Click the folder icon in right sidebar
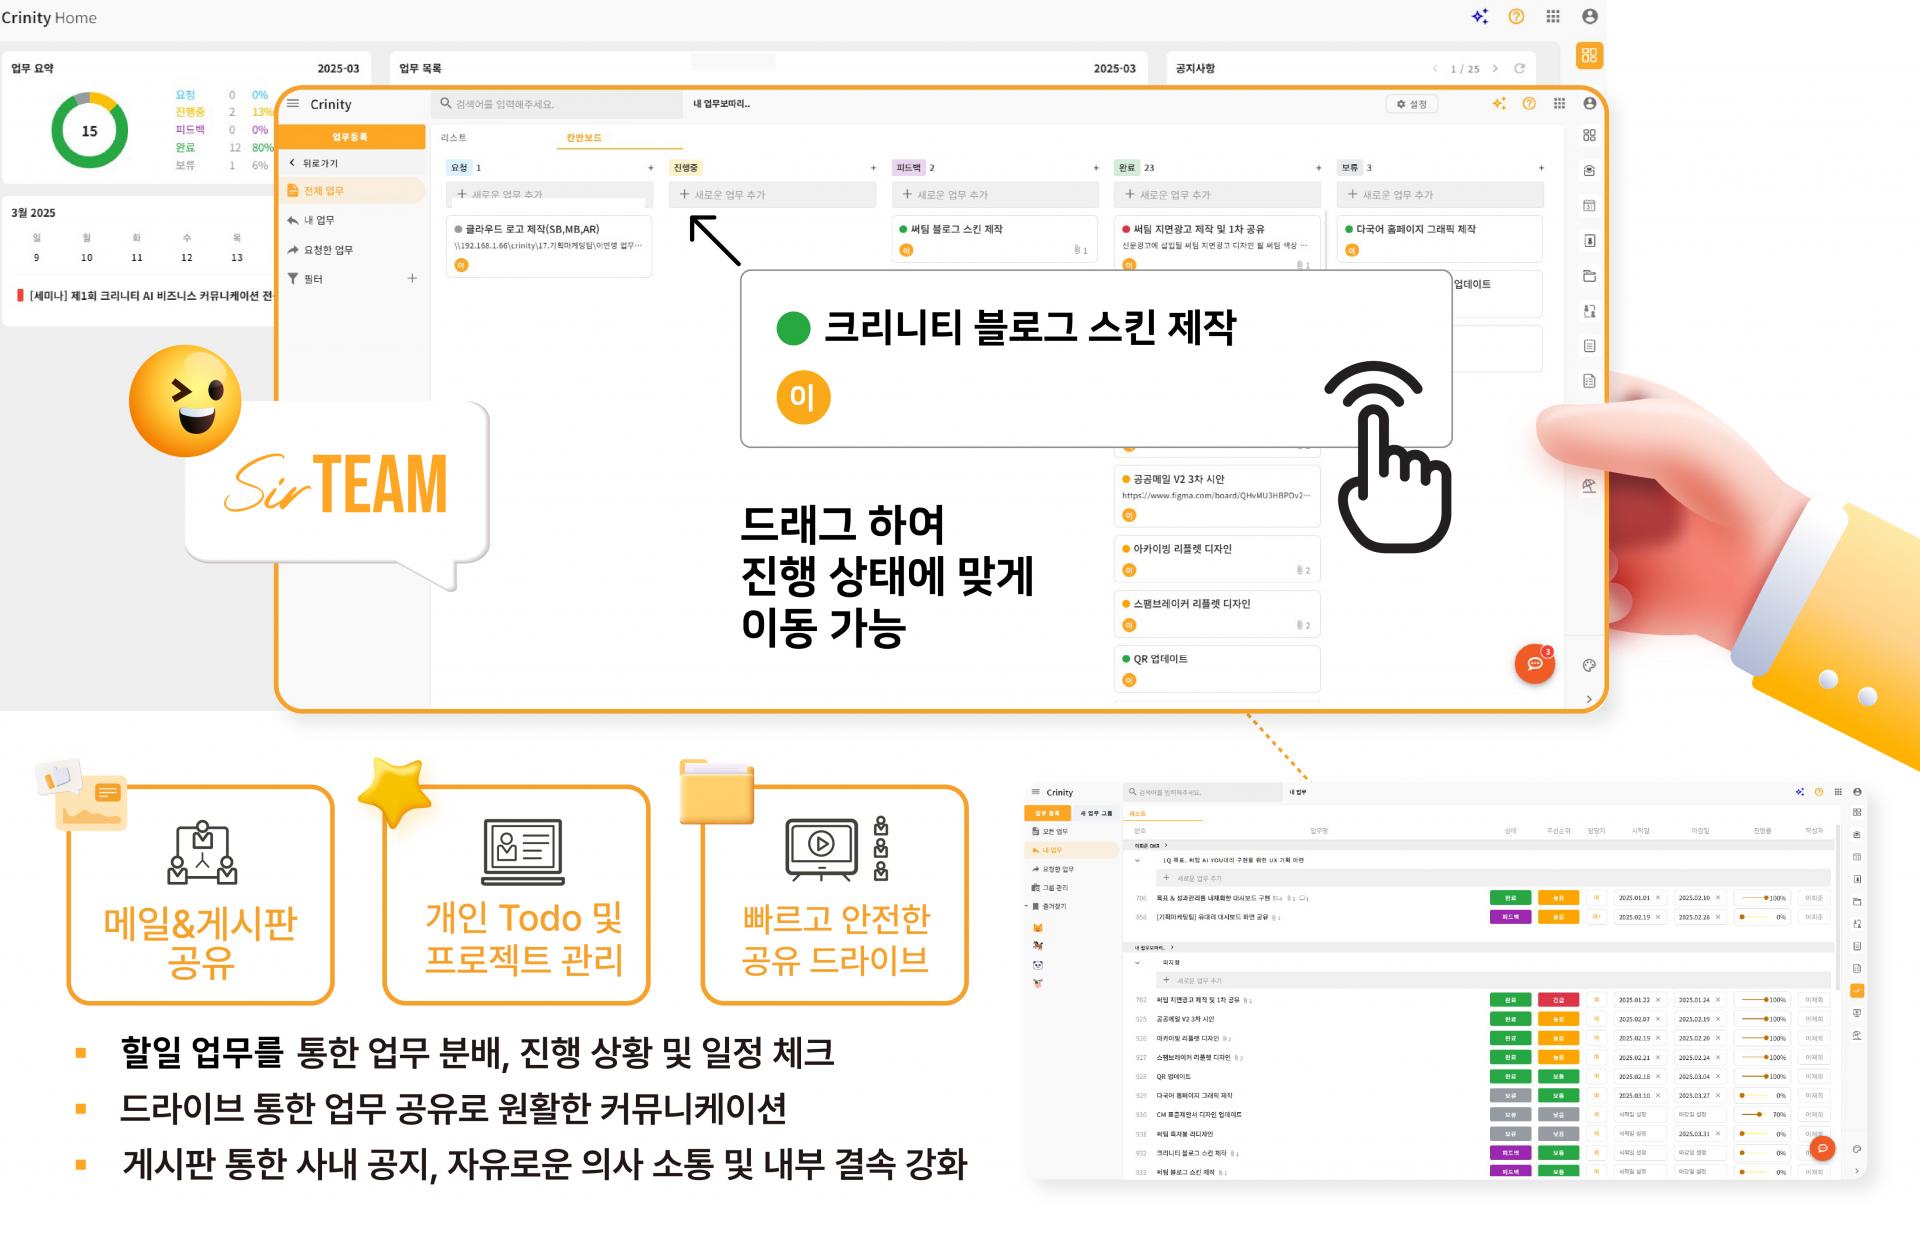The height and width of the screenshot is (1236, 1920). pos(1589,276)
